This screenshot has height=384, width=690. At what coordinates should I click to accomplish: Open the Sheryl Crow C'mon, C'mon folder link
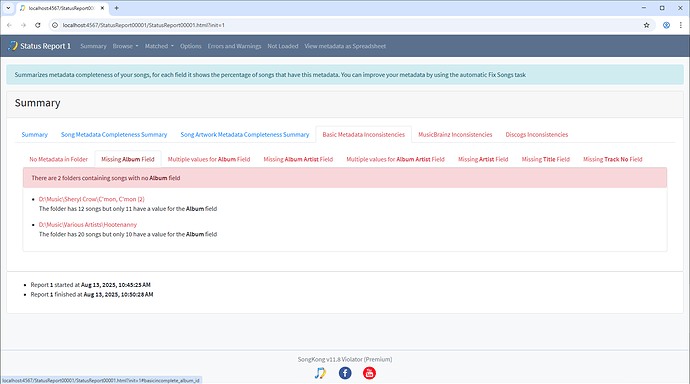click(92, 199)
